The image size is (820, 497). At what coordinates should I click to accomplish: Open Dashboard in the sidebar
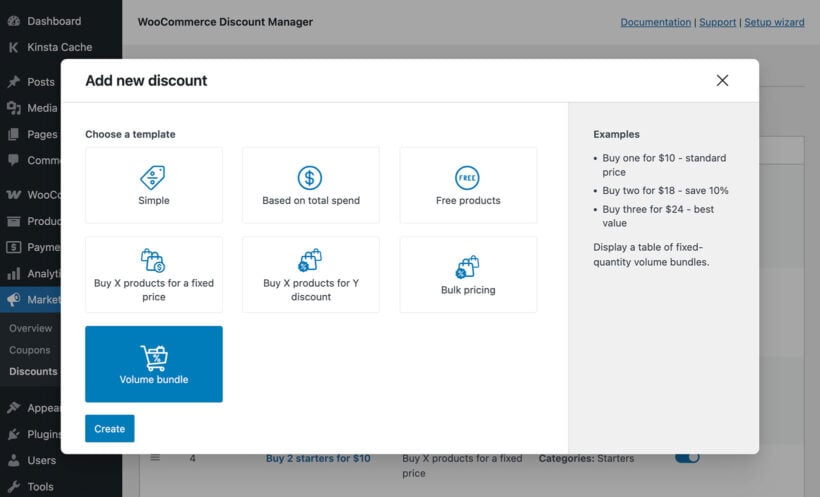coord(54,21)
